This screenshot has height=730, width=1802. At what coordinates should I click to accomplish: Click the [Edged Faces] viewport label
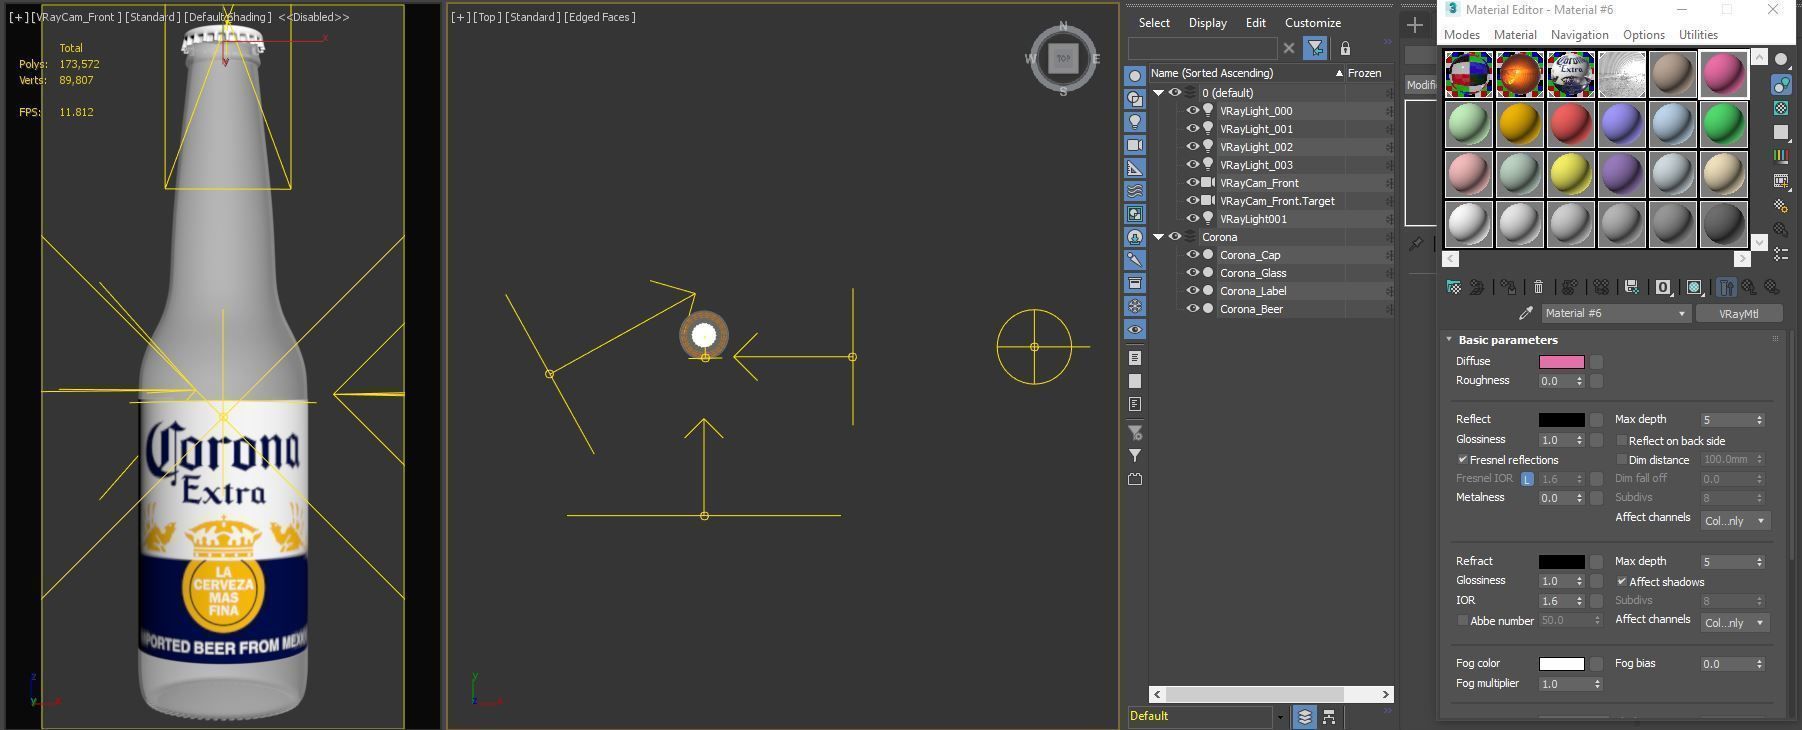pyautogui.click(x=599, y=17)
